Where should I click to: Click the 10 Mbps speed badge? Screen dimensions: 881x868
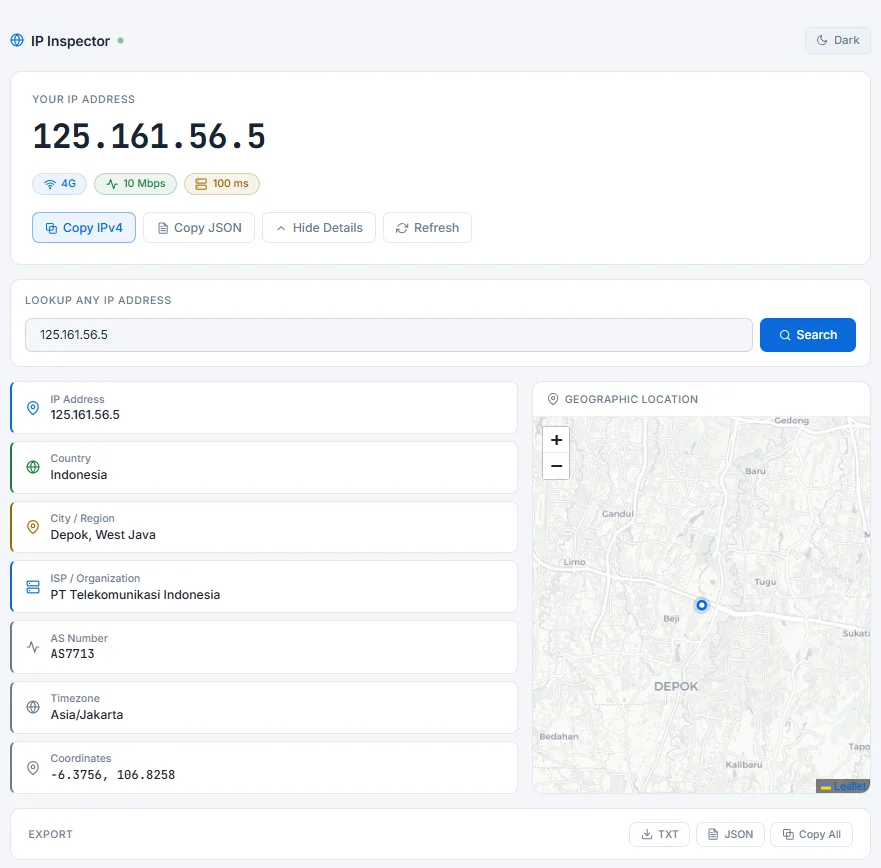[135, 184]
